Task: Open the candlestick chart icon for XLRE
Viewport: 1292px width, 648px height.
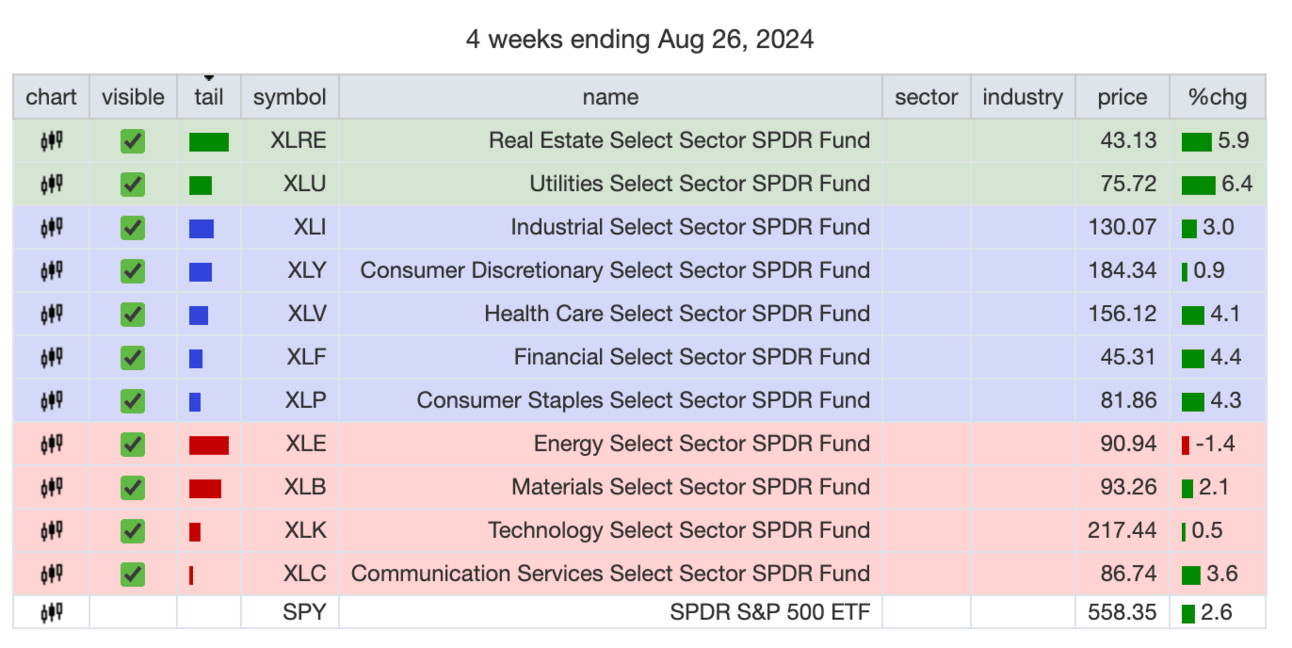Action: pos(51,141)
